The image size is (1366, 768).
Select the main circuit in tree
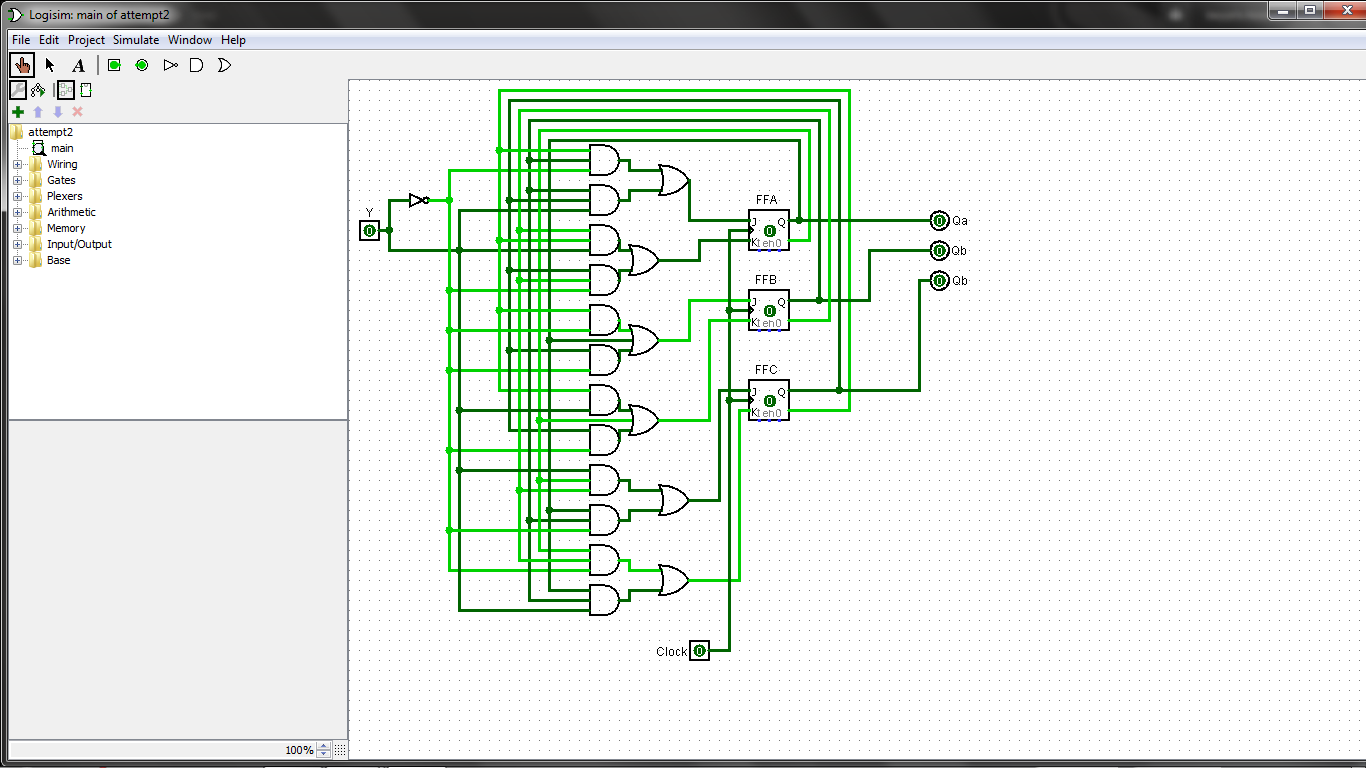(61, 148)
